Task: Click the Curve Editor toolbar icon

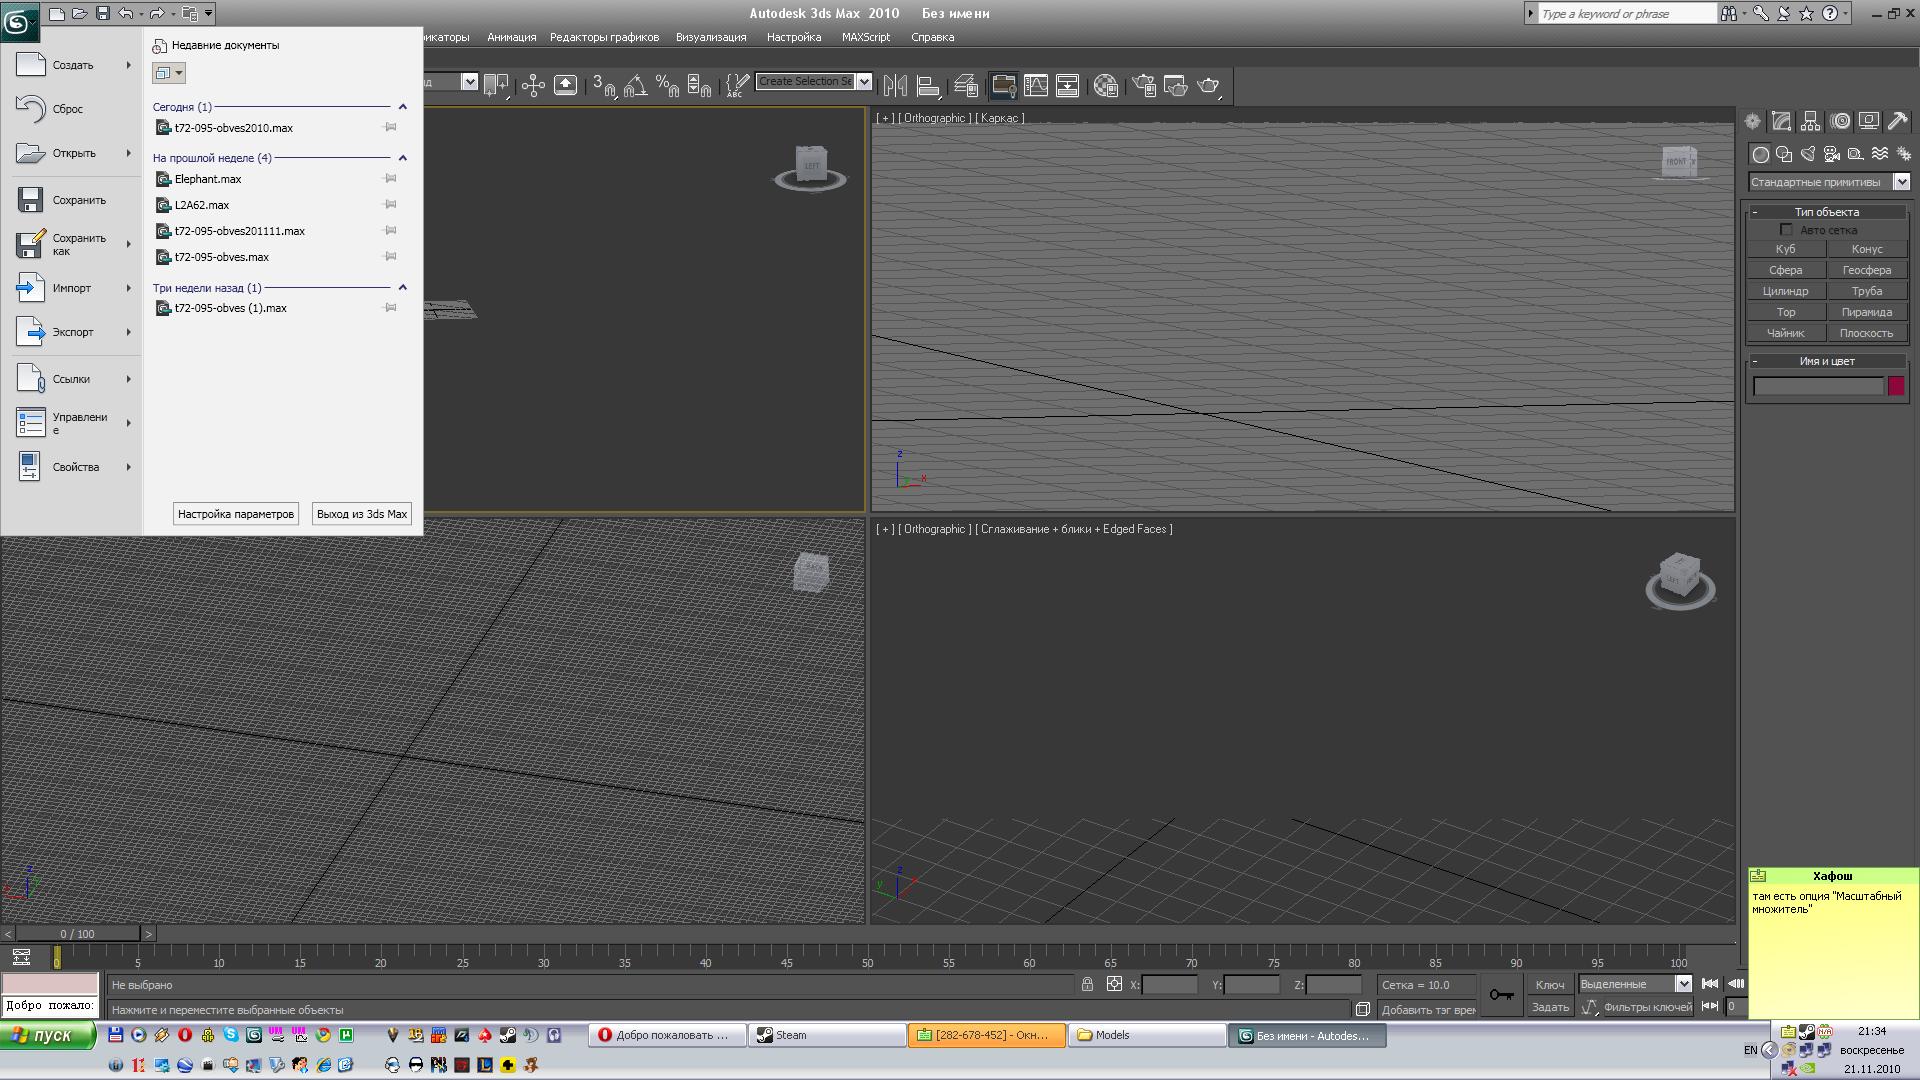Action: 1036,86
